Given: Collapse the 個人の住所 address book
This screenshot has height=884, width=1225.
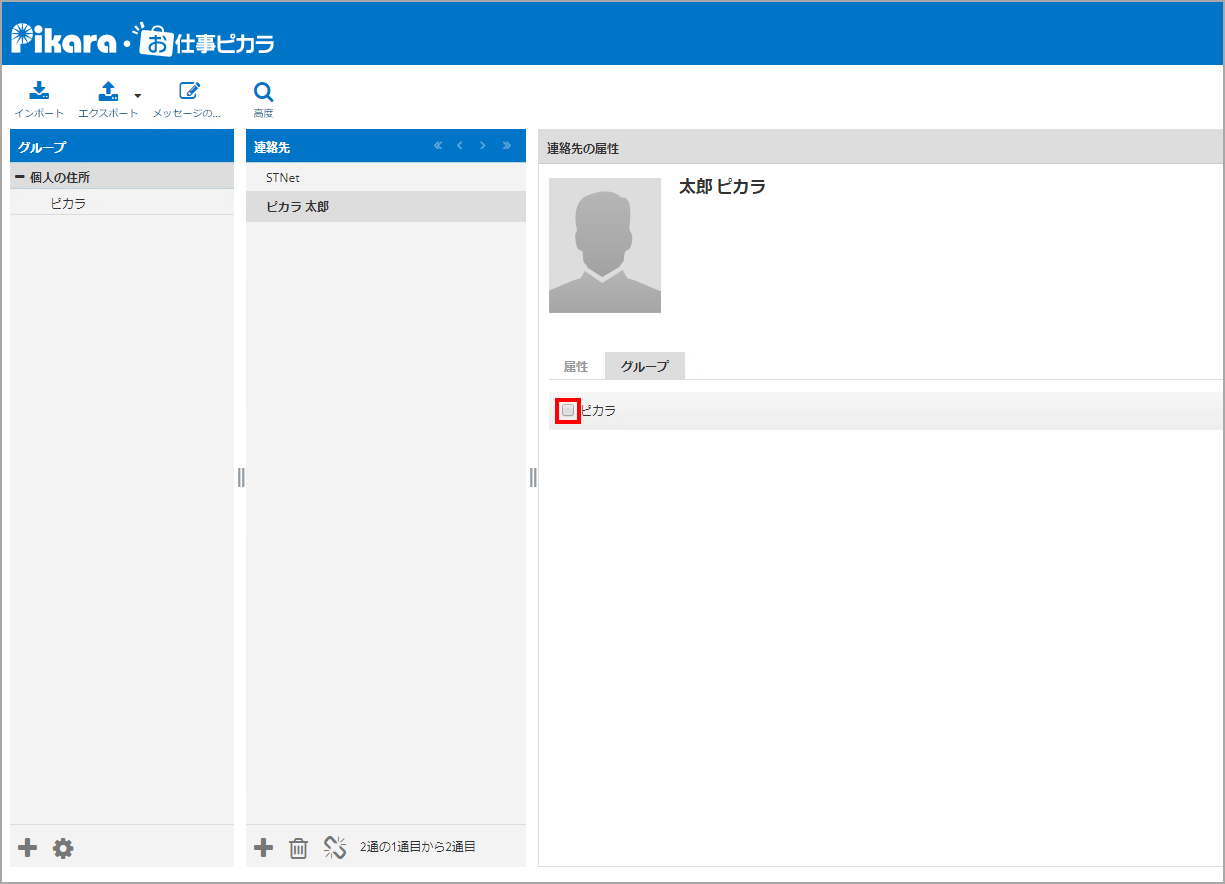Looking at the screenshot, I should tap(20, 177).
